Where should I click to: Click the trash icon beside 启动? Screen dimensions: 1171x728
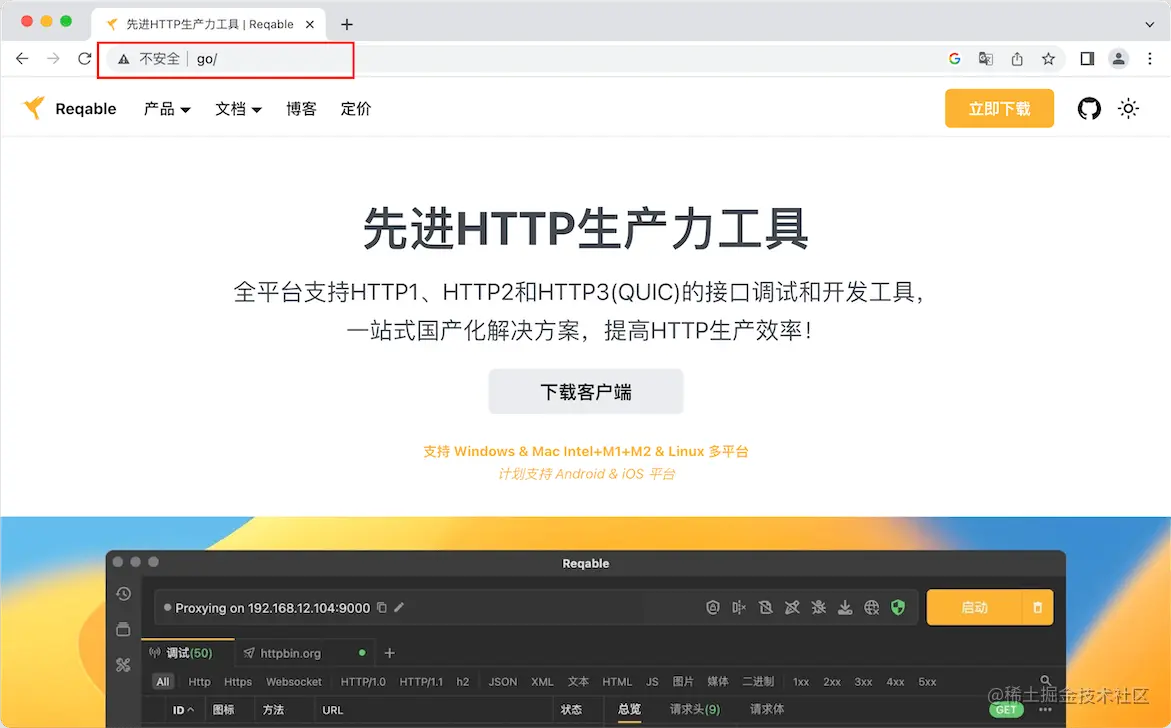[1037, 607]
